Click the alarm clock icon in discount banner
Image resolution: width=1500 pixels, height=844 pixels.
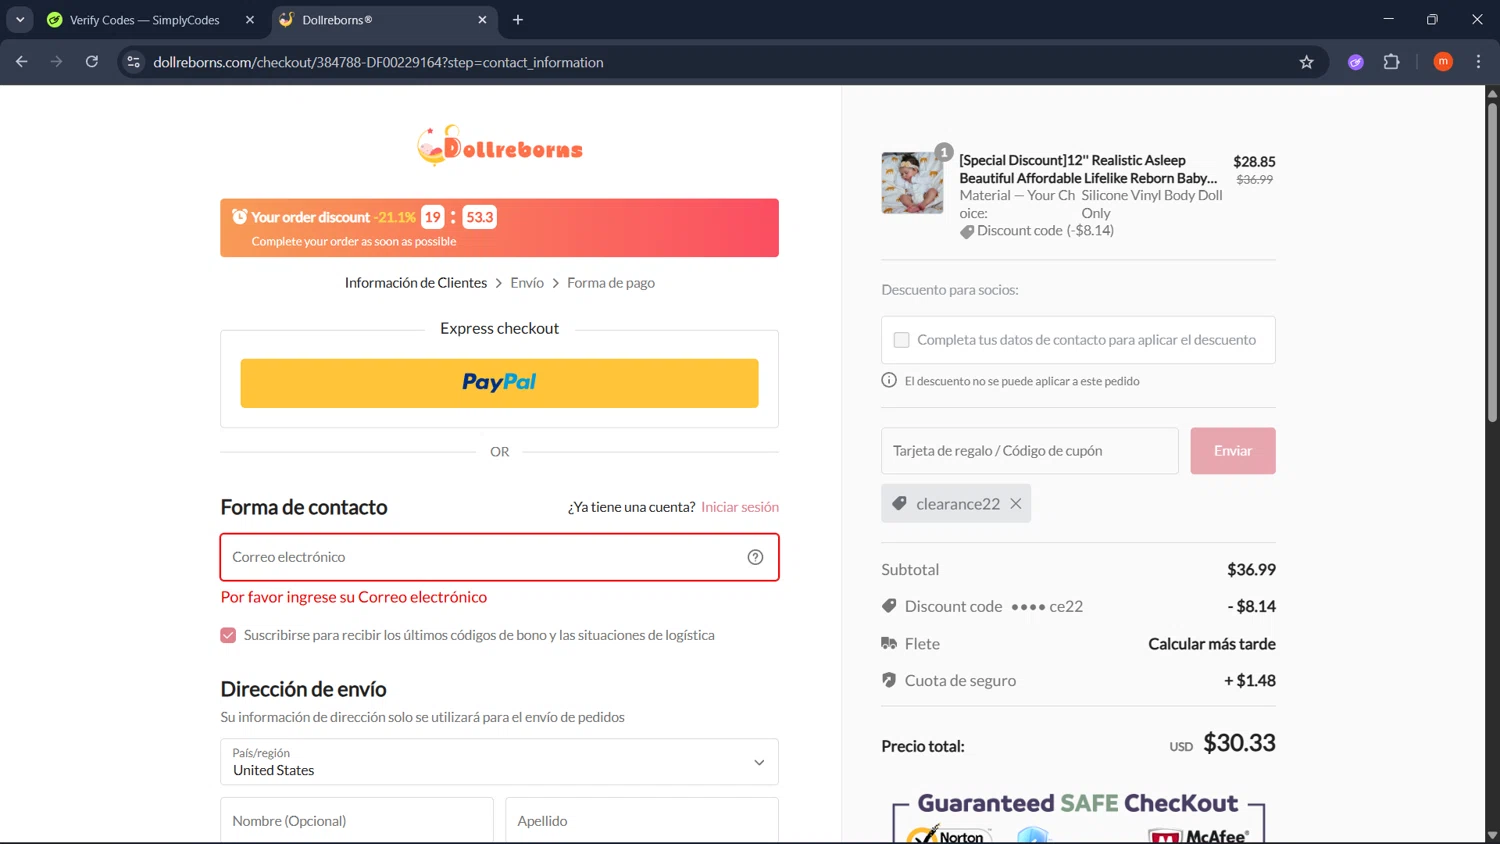[x=239, y=216]
